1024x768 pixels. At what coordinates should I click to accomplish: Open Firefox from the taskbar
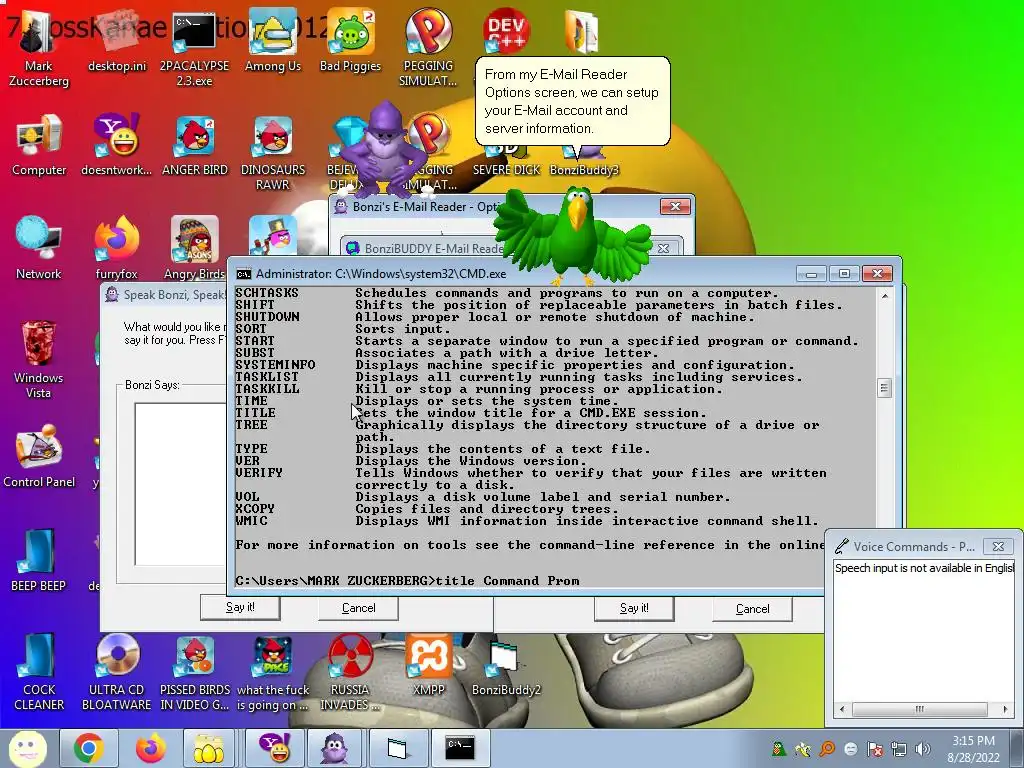(x=151, y=748)
